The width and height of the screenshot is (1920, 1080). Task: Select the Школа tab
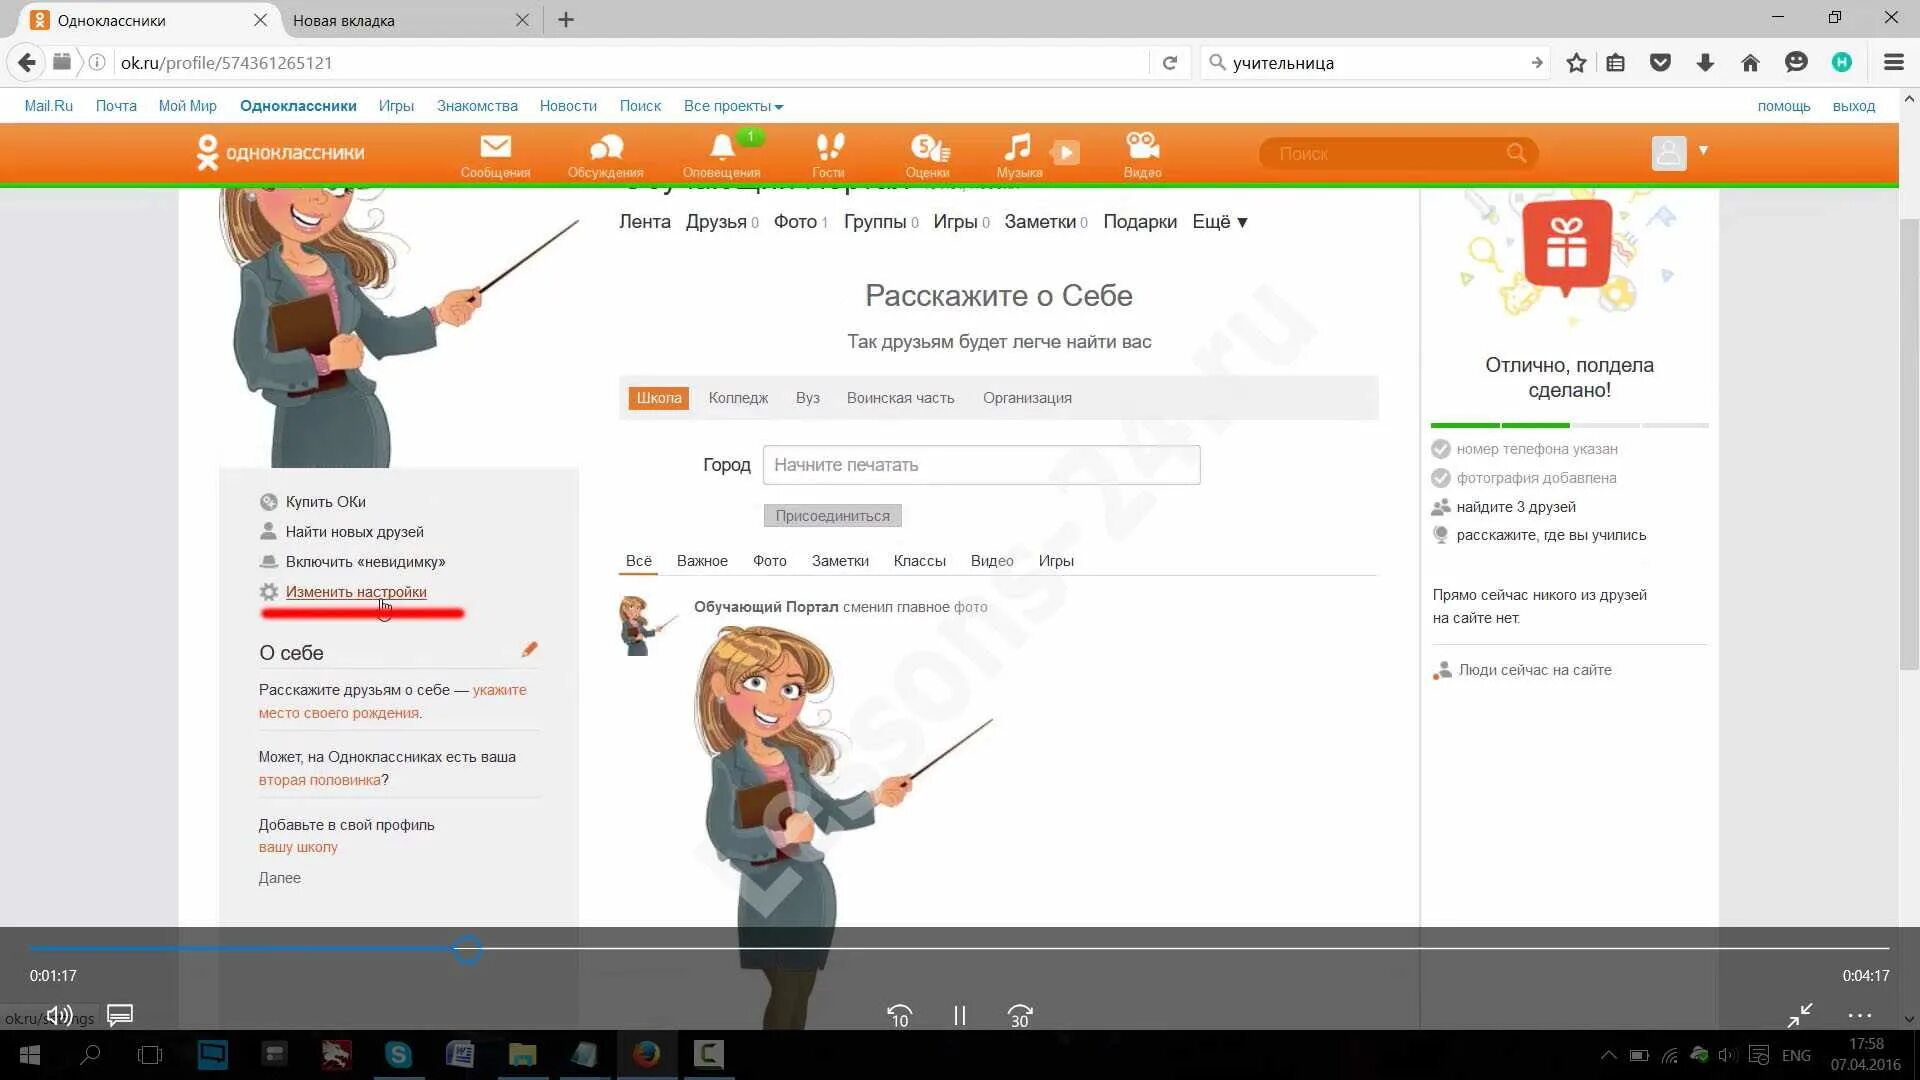tap(659, 398)
